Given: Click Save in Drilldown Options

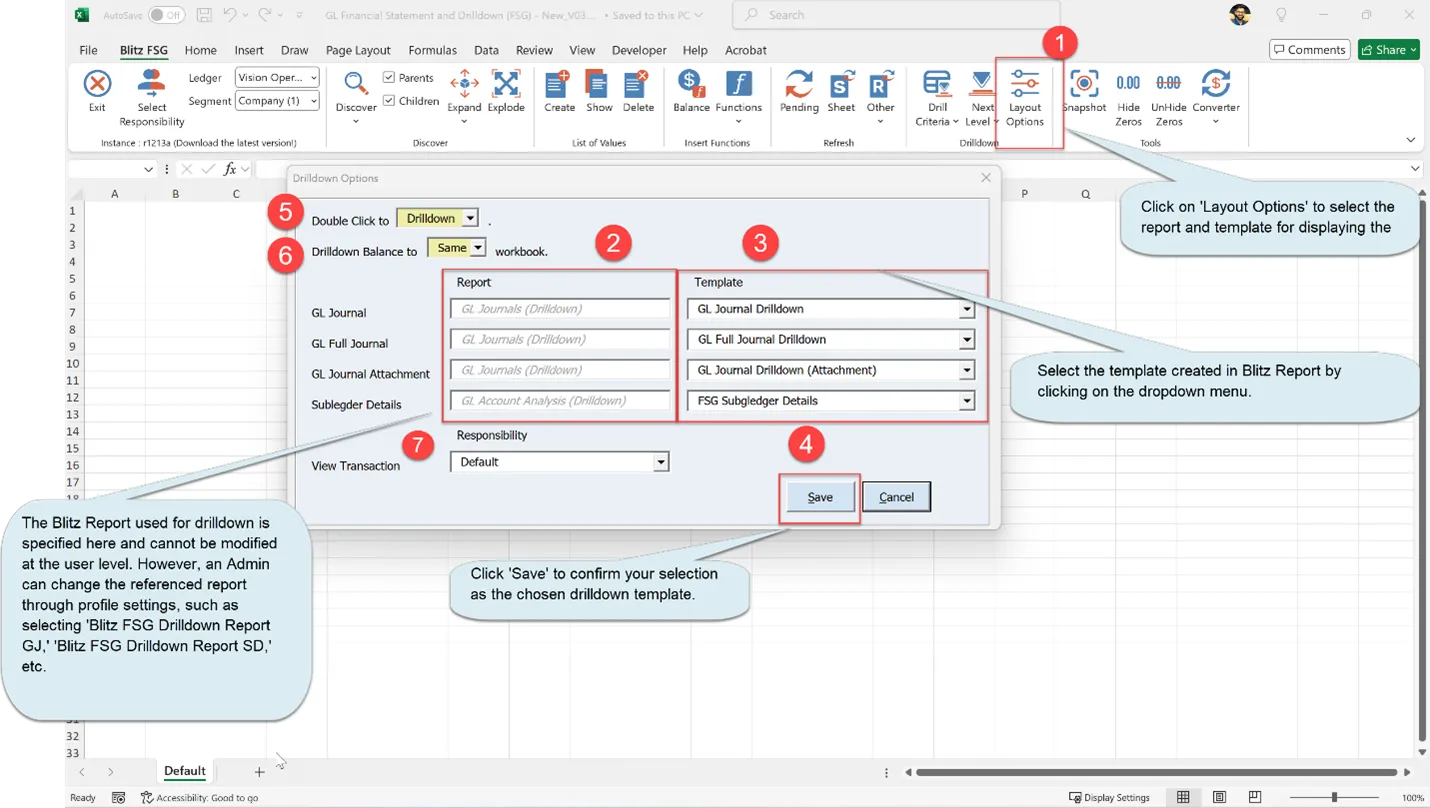Looking at the screenshot, I should [x=820, y=497].
